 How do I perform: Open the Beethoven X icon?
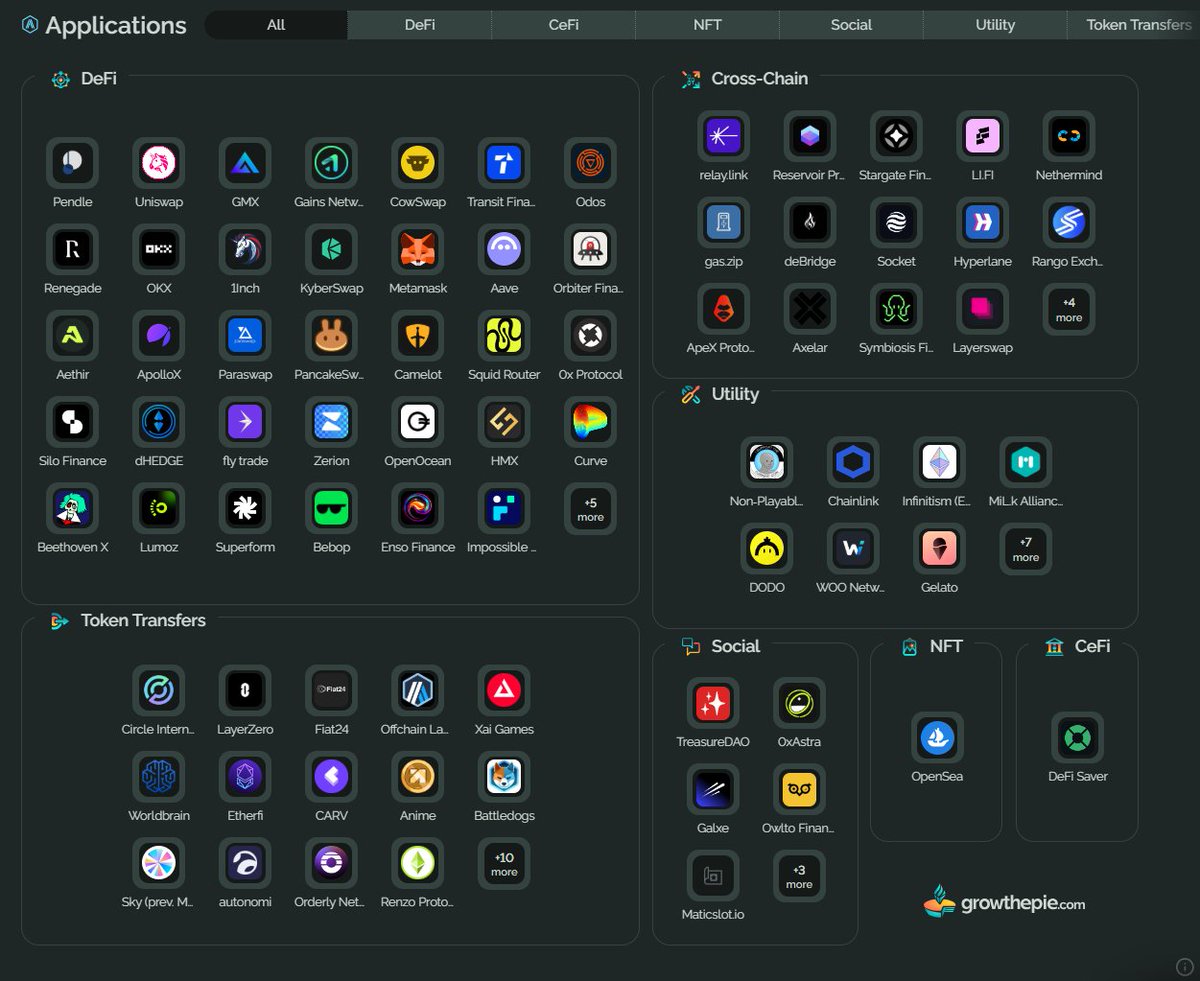point(72,508)
